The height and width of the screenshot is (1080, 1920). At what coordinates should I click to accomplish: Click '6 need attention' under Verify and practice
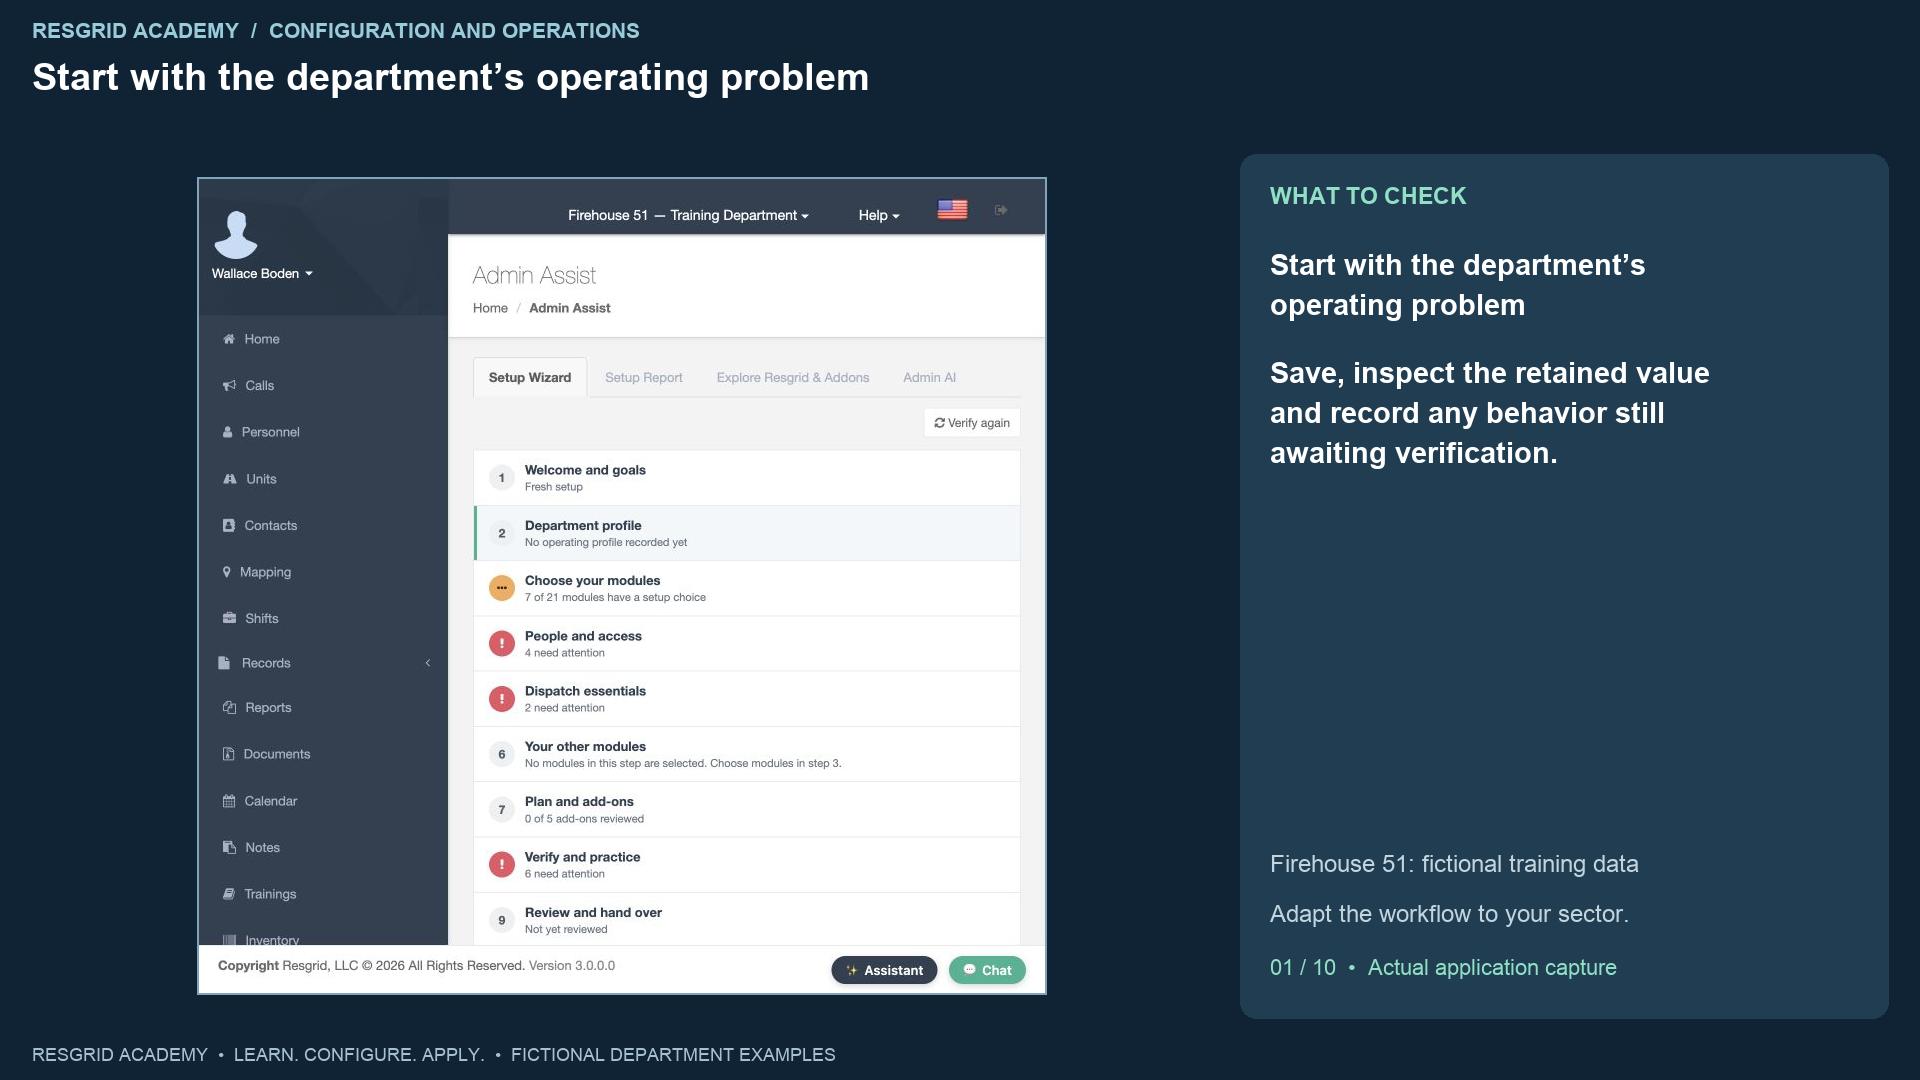[x=564, y=874]
